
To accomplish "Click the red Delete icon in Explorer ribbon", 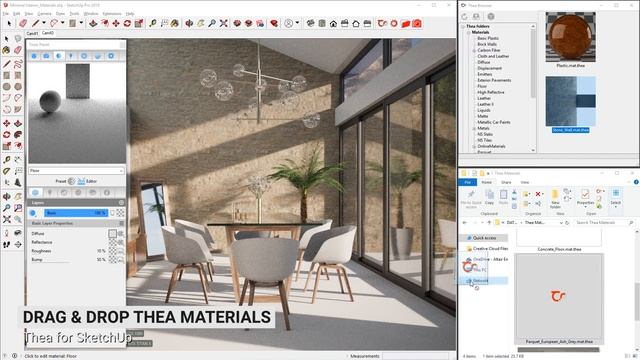I will [538, 194].
